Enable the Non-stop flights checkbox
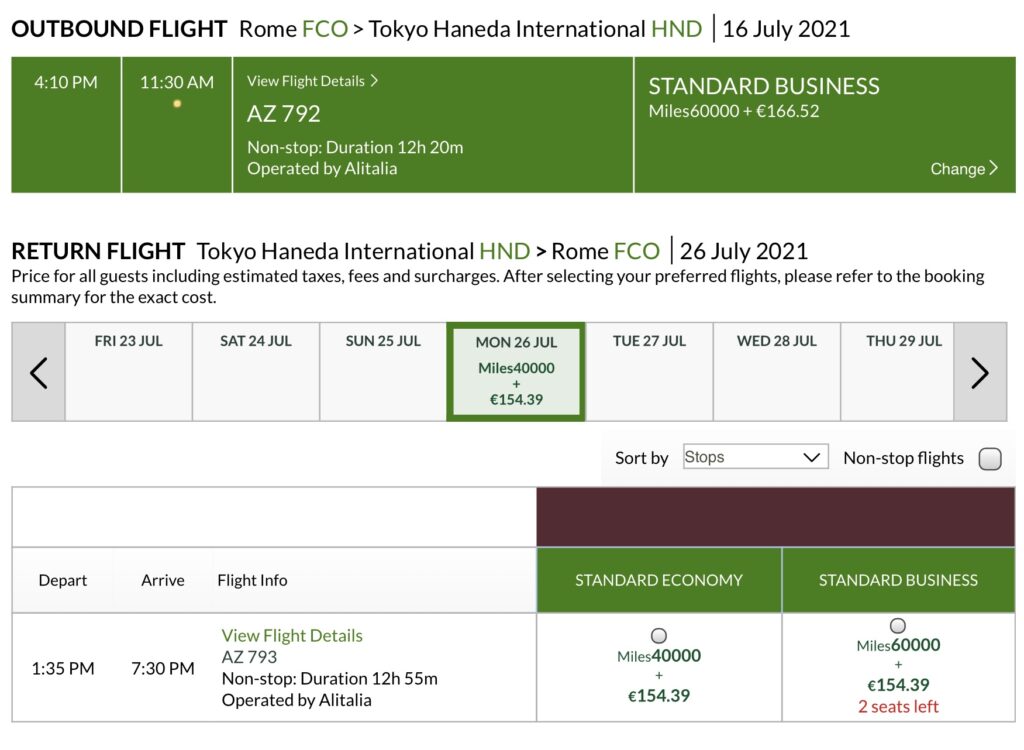Image resolution: width=1024 pixels, height=750 pixels. [990, 459]
